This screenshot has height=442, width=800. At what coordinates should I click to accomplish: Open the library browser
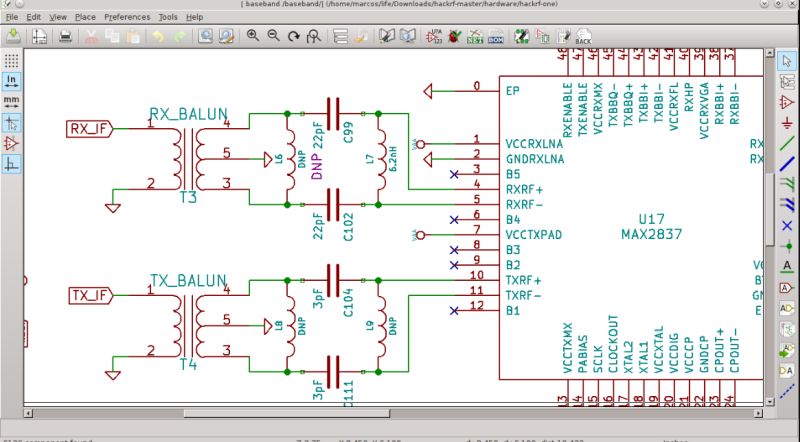pyautogui.click(x=407, y=36)
